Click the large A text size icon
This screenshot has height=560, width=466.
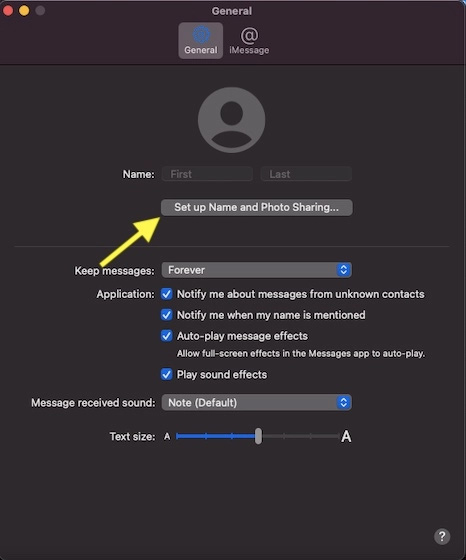click(346, 436)
